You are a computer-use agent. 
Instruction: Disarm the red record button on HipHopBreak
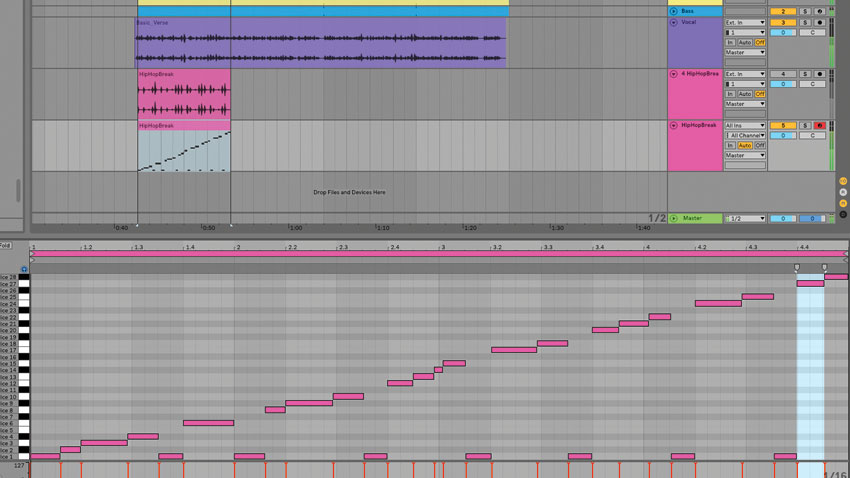click(x=820, y=126)
